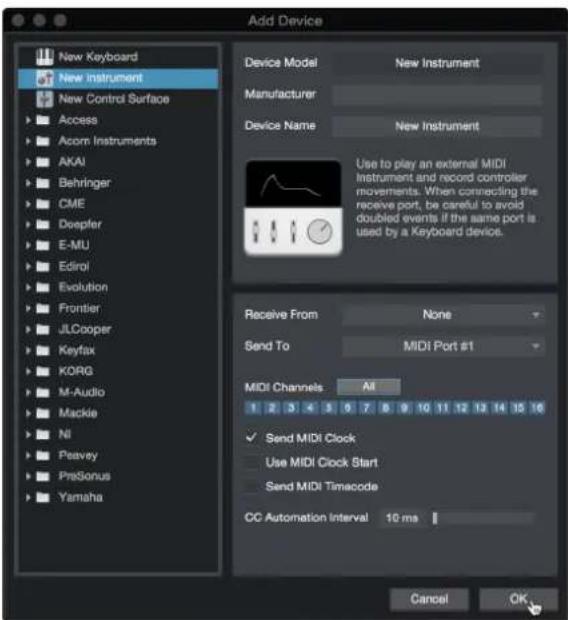Expand the M-Audio folder arrow
Viewport: 568px width, 620px height.
28,392
